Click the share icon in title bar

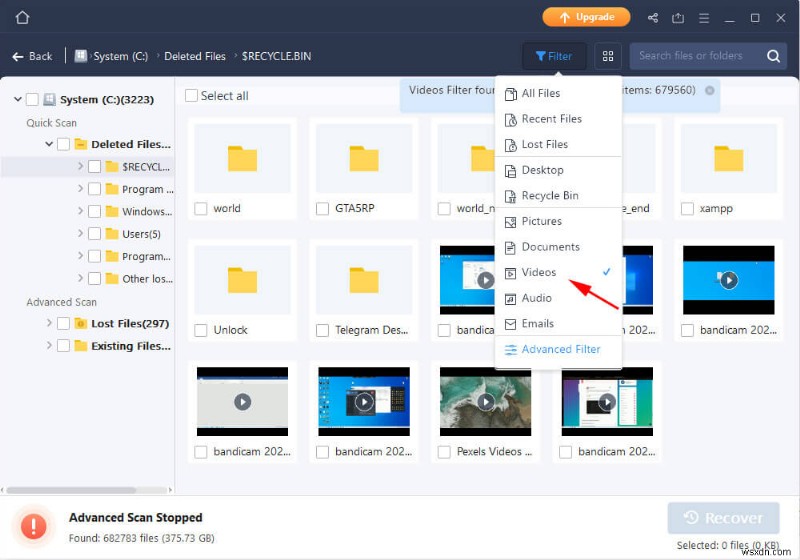[653, 18]
